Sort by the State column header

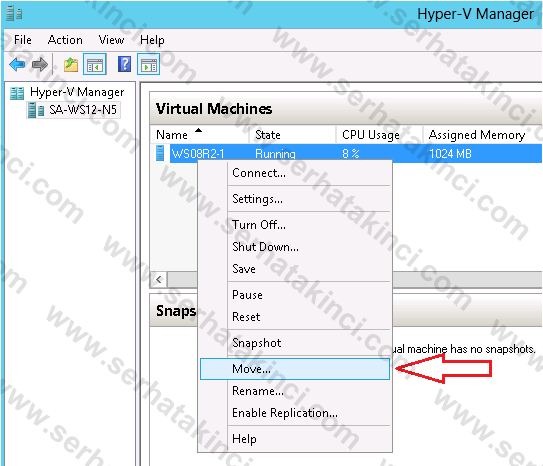tap(292, 135)
